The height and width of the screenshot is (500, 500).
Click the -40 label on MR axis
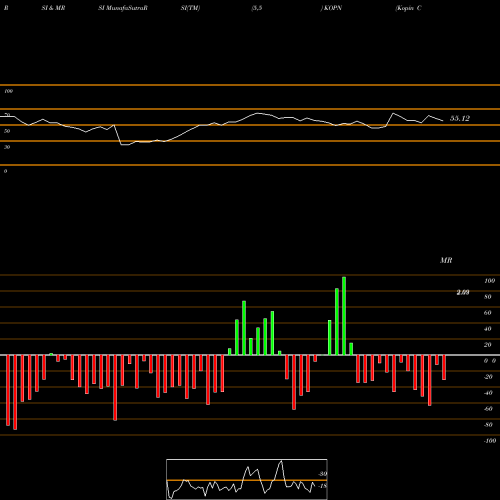(x=488, y=393)
